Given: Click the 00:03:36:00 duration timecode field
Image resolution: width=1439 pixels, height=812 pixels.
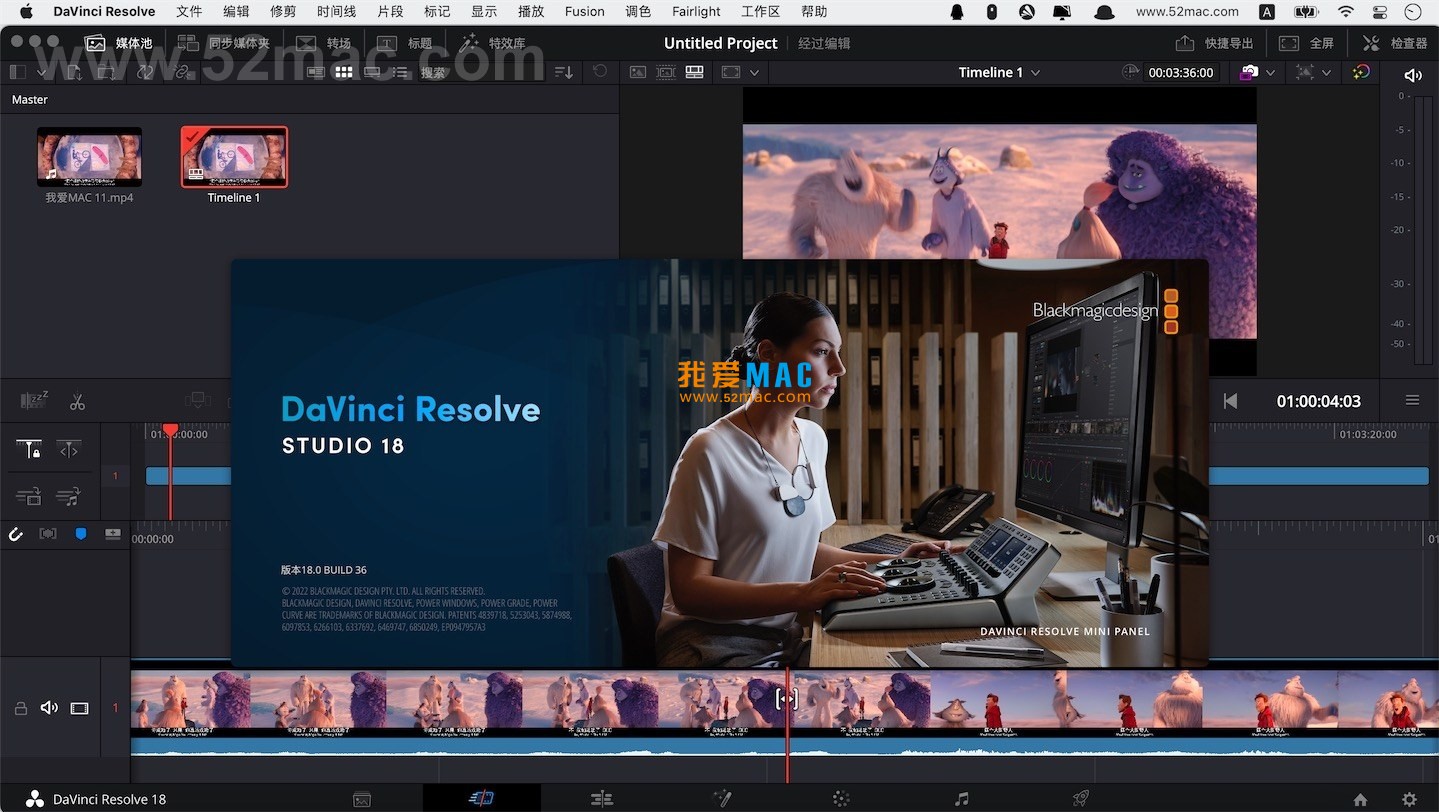Looking at the screenshot, I should coord(1180,72).
